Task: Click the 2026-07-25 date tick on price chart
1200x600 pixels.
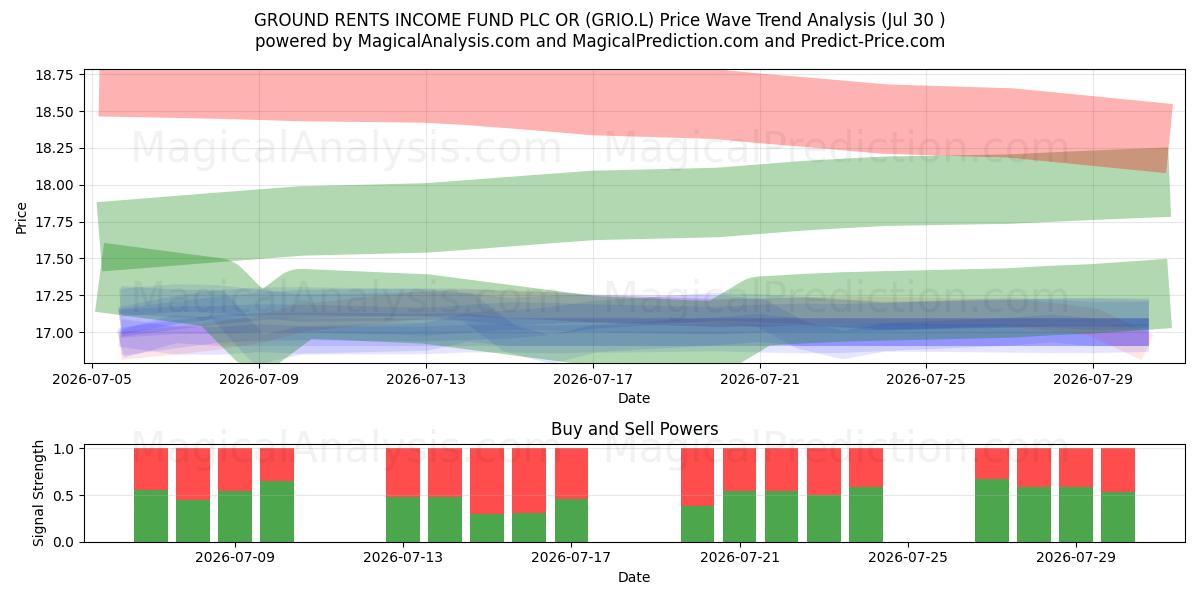Action: coord(926,379)
